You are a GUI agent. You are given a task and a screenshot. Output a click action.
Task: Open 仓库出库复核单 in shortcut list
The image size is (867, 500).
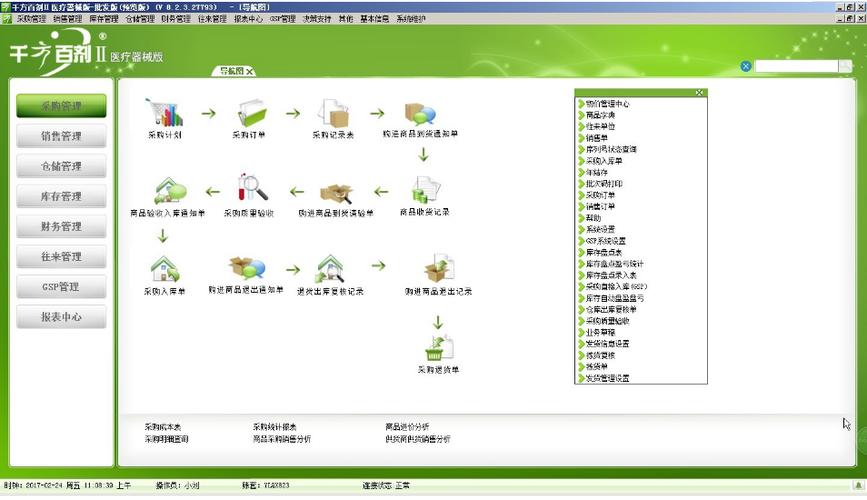[x=611, y=309]
